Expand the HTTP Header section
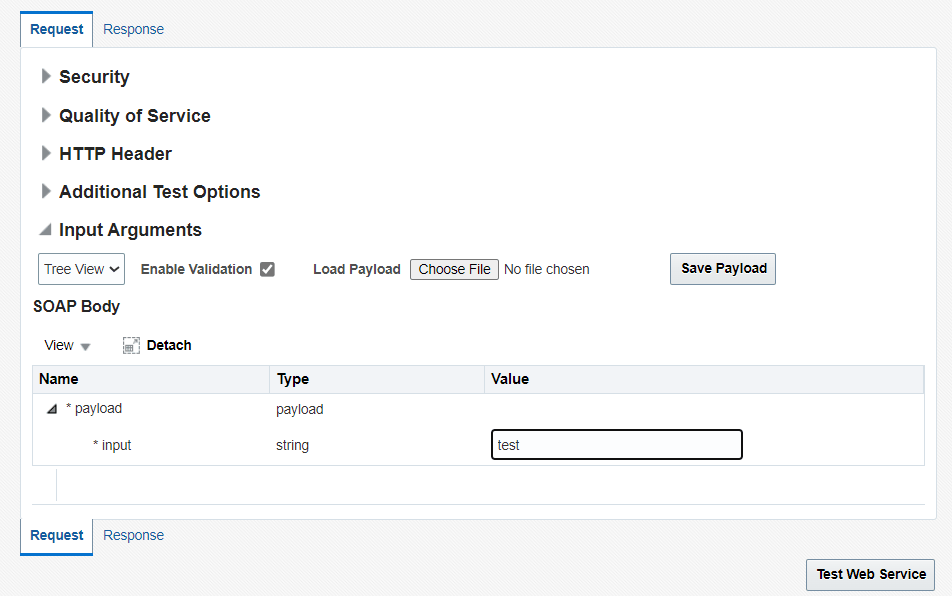Screen dimensions: 952x596 [x=46, y=153]
